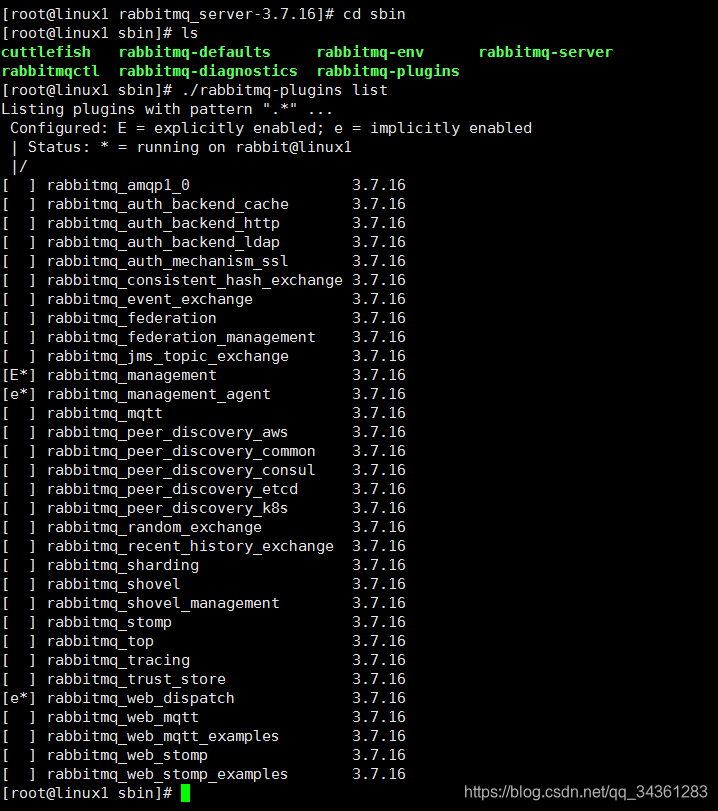Screen dimensions: 718x811
Task: Click the final '[root@linux1 sbin]#' prompt
Action: pyautogui.click(x=87, y=793)
